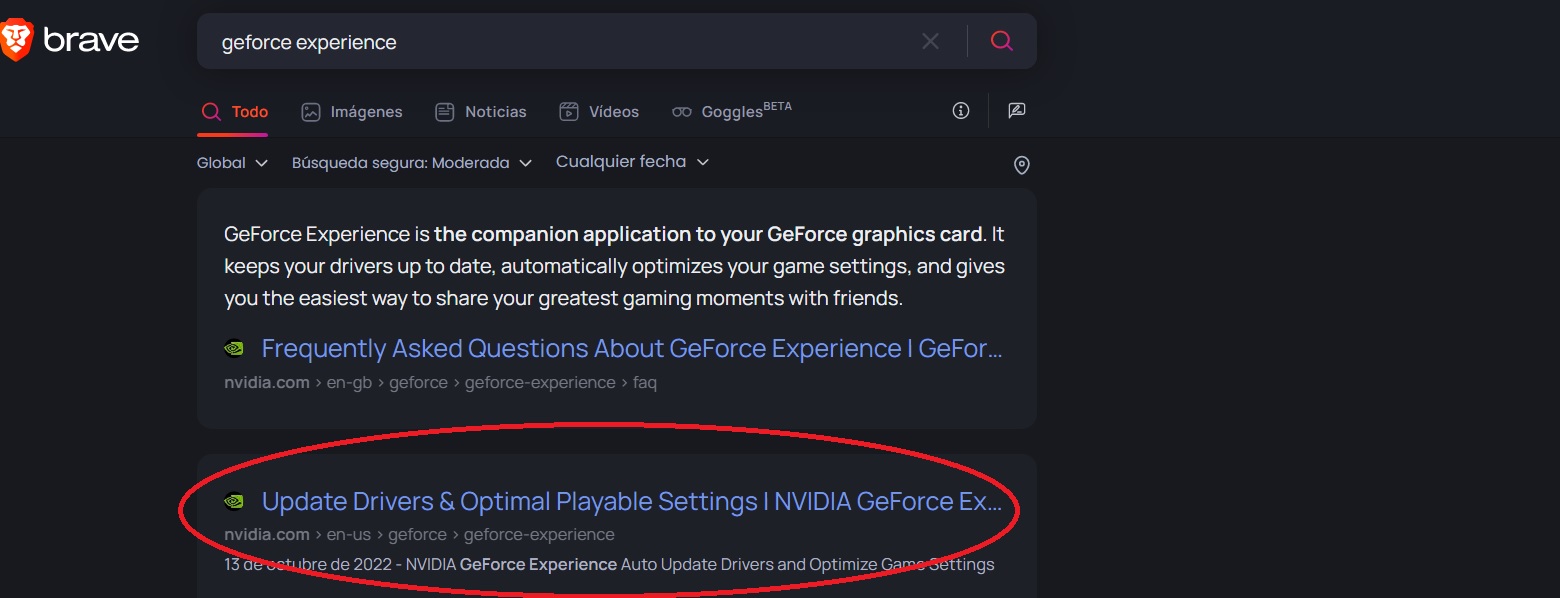Open the Update Drivers & Optimal Playable Settings result
1560x598 pixels.
(x=631, y=501)
